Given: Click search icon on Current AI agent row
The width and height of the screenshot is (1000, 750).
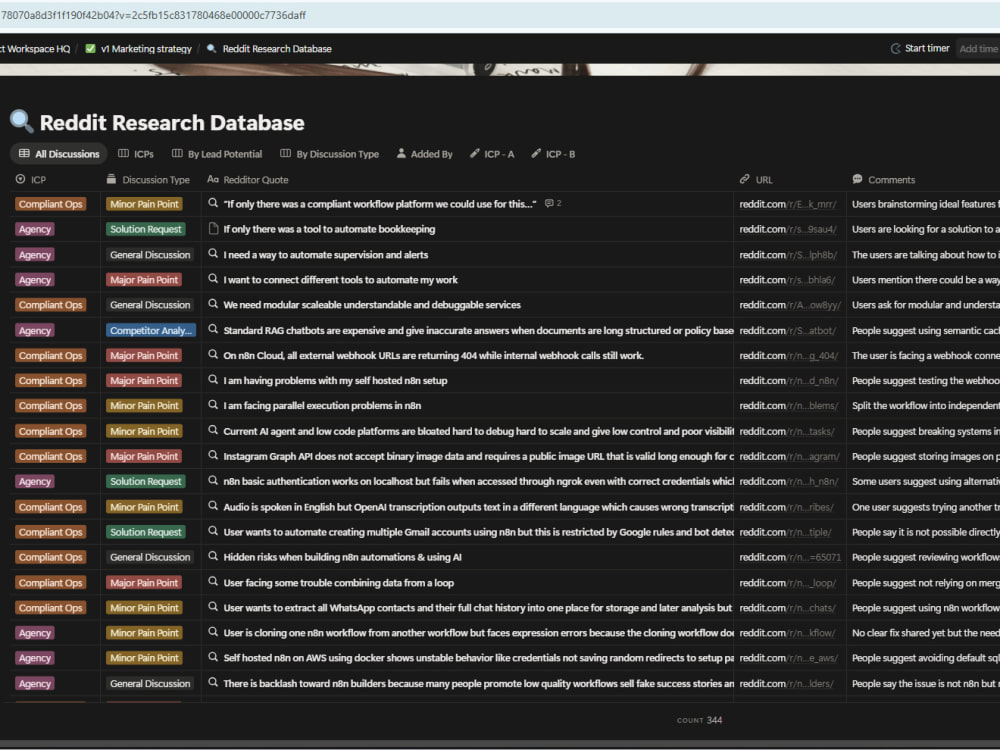Looking at the screenshot, I should pyautogui.click(x=213, y=430).
